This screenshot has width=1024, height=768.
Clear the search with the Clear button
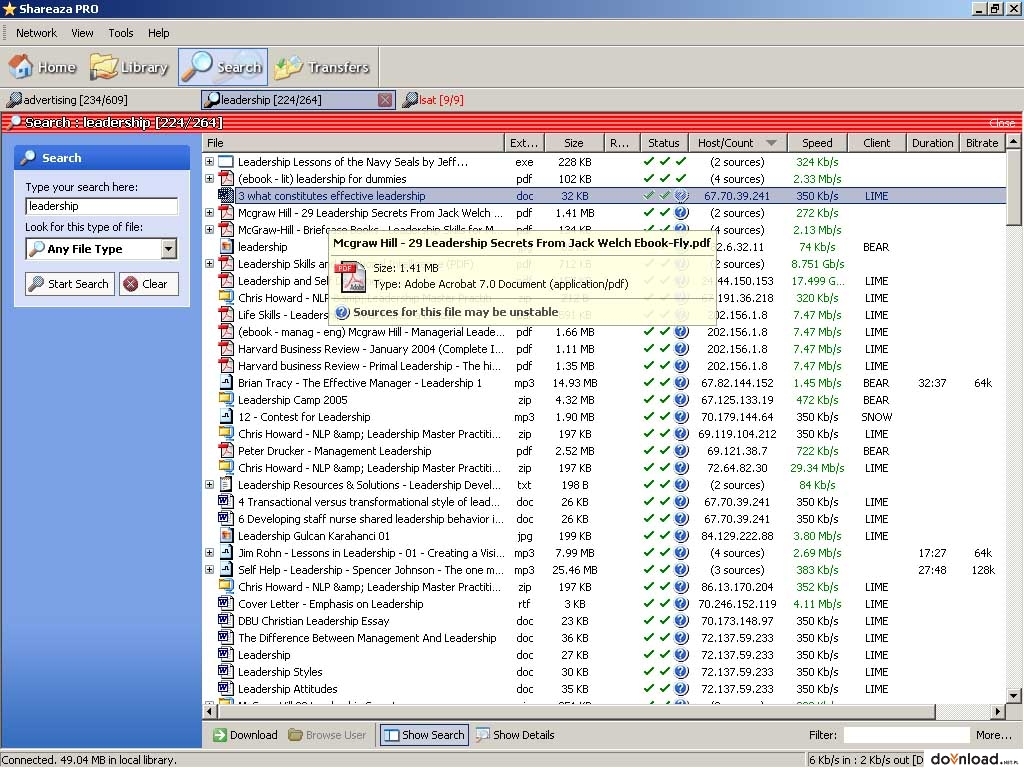tap(148, 284)
